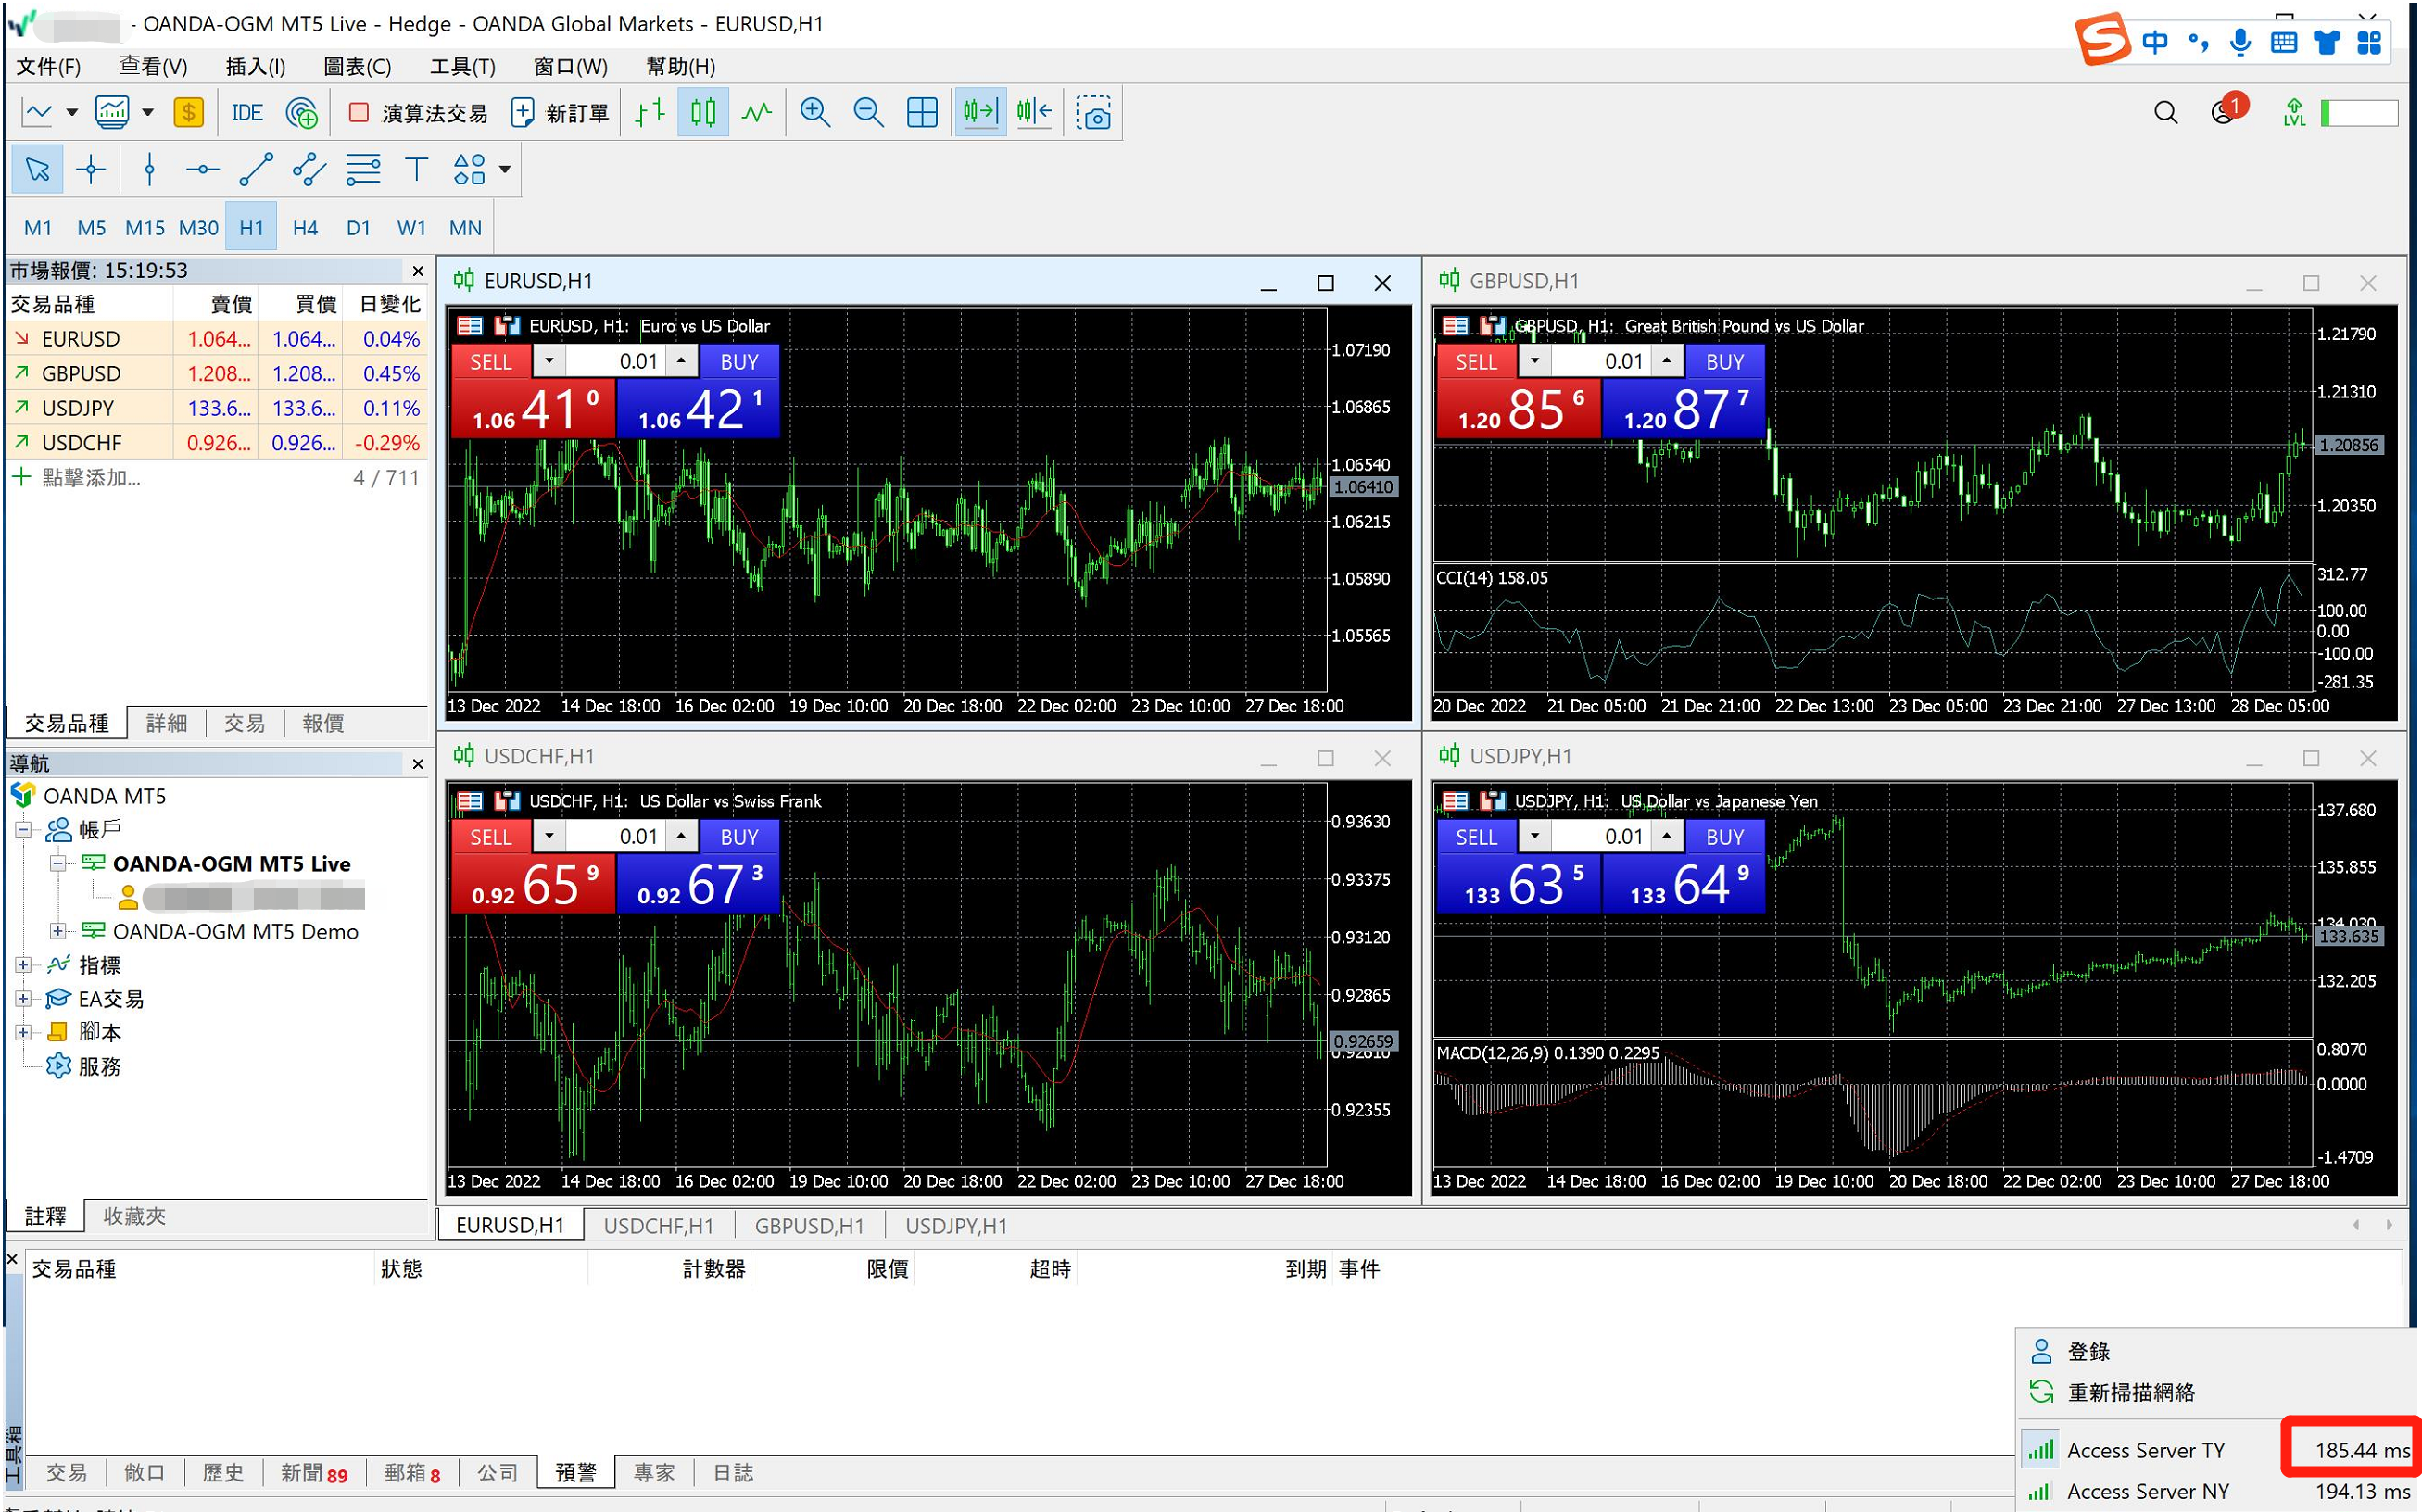Open the 工具(T) menu
This screenshot has width=2422, height=1512.
tap(462, 66)
